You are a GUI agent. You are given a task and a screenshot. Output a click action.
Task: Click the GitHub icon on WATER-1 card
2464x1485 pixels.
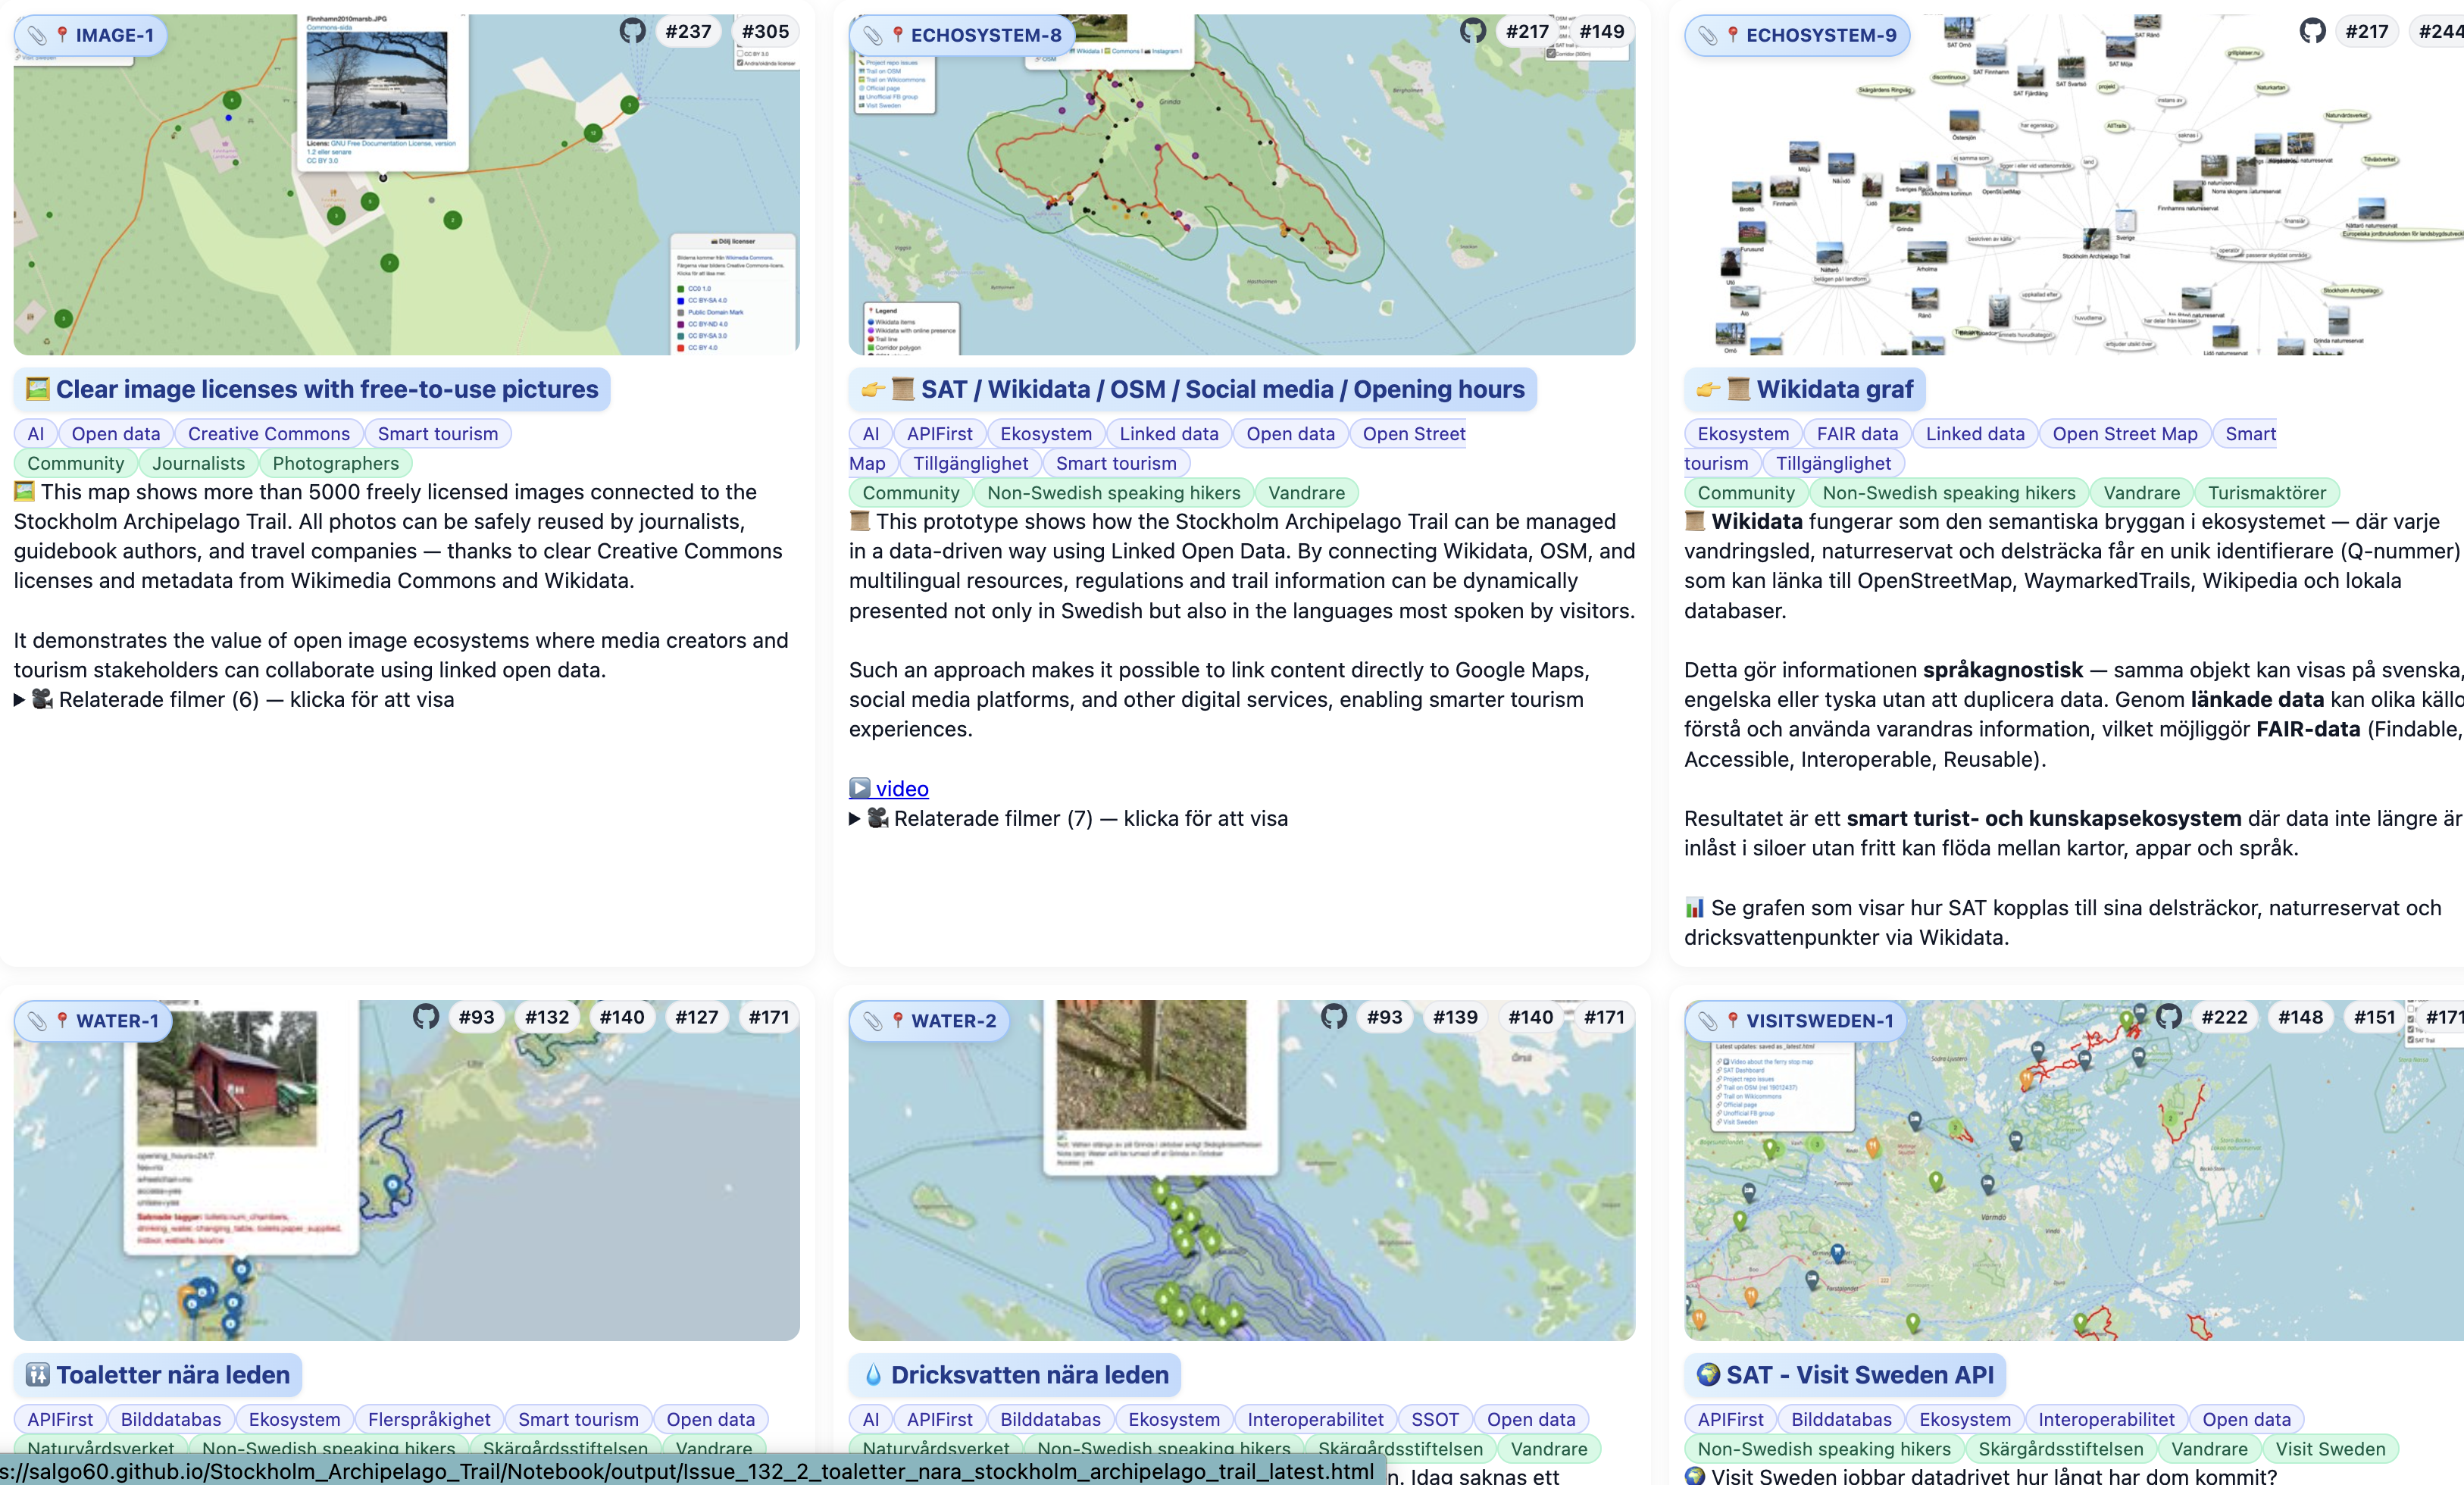click(x=426, y=1017)
